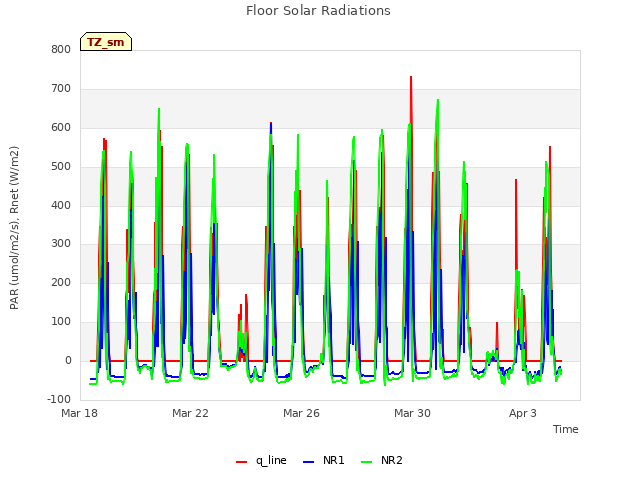Click the green NR2 peak near Mar 31
This screenshot has width=640, height=480.
coord(438,100)
